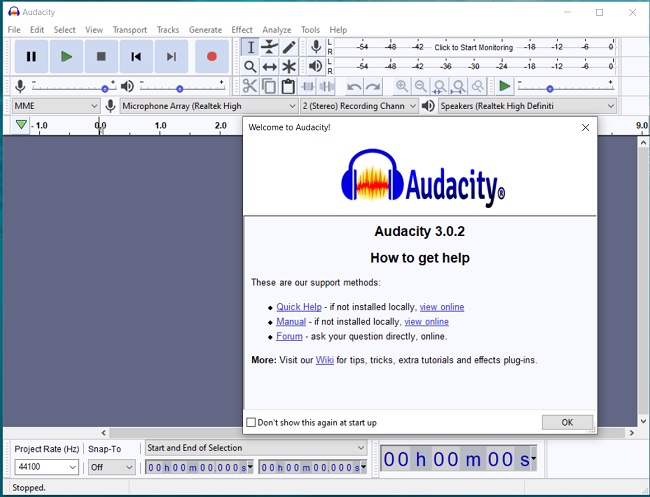Open audio position time format arrow
Image resolution: width=650 pixels, height=497 pixels.
point(533,458)
